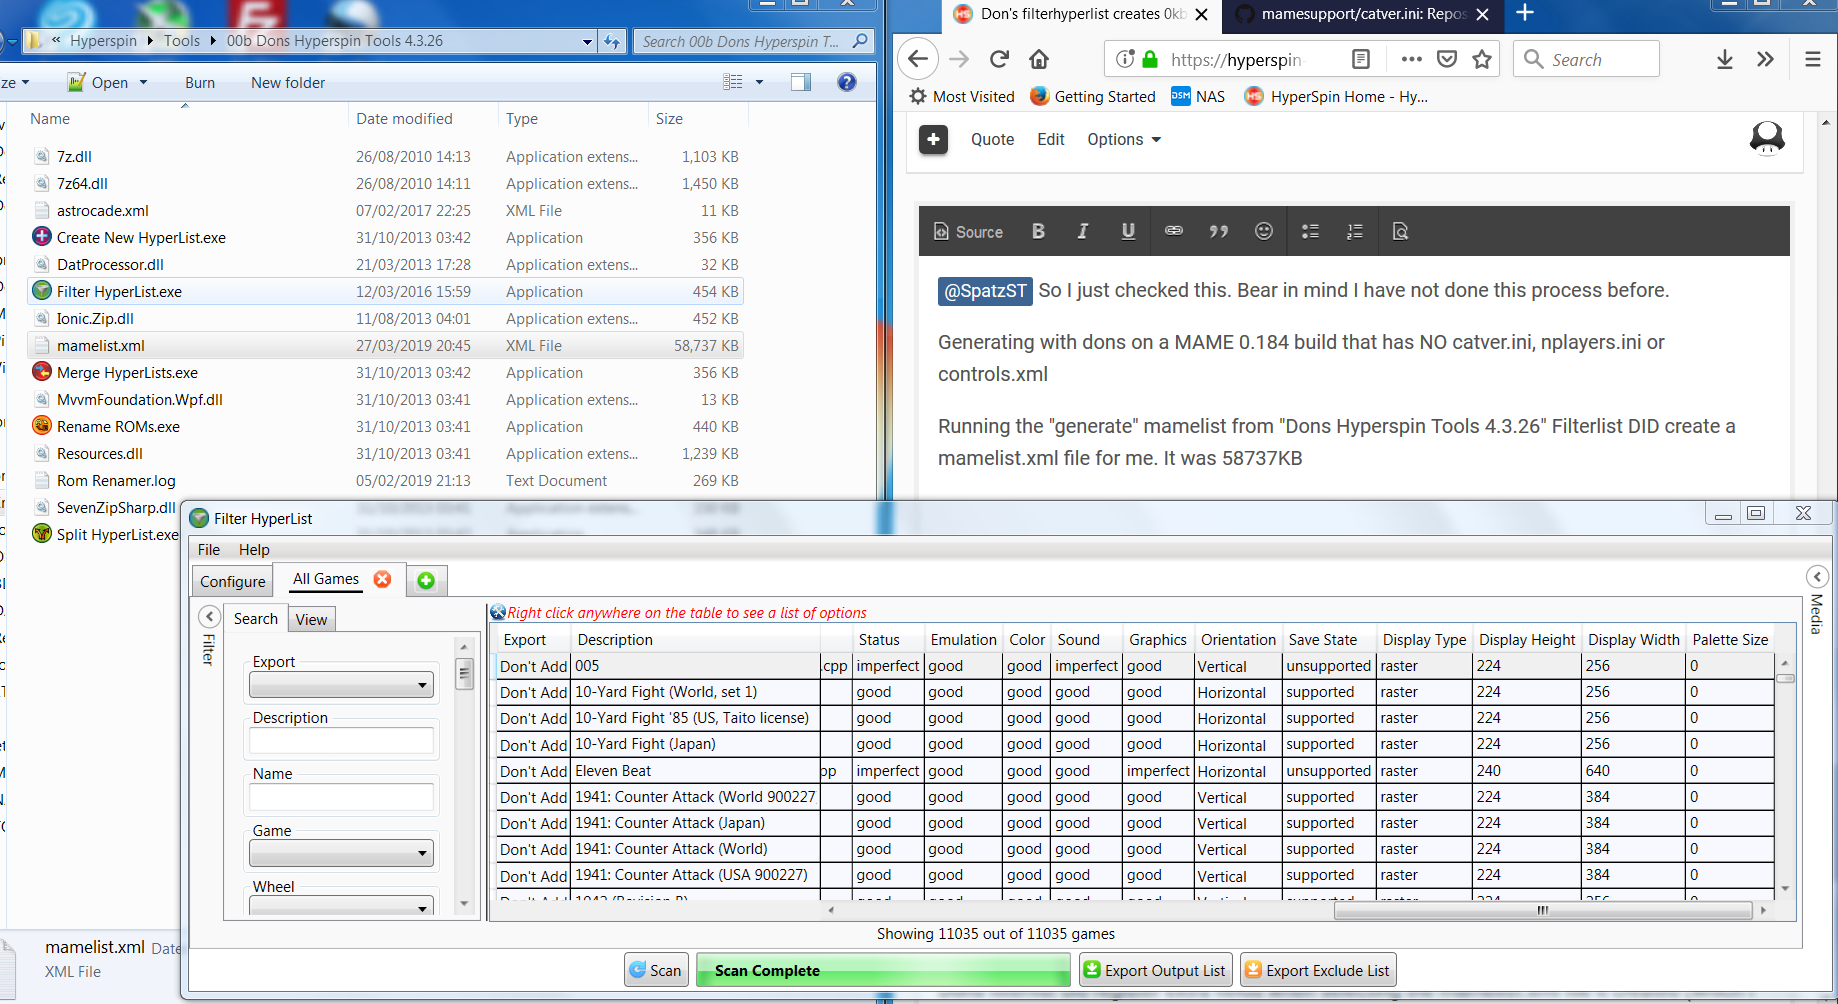Switch to the Configure tab
Image resolution: width=1838 pixels, height=1004 pixels.
point(233,581)
